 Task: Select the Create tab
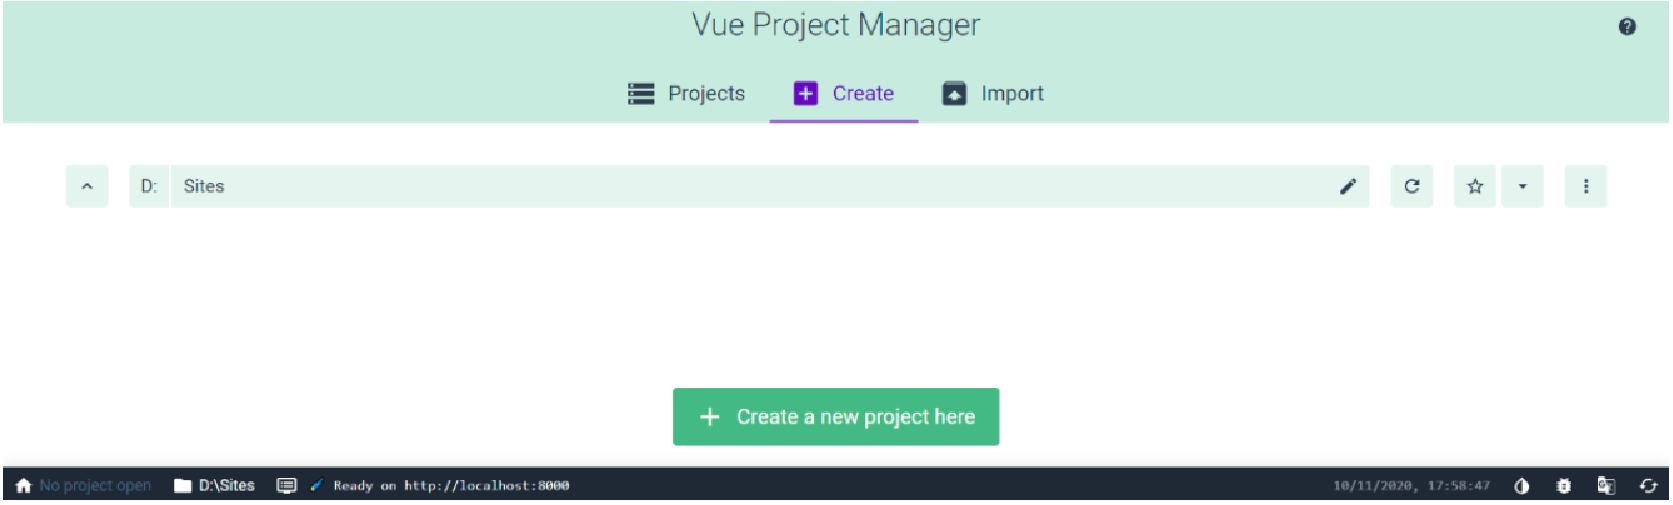[843, 93]
